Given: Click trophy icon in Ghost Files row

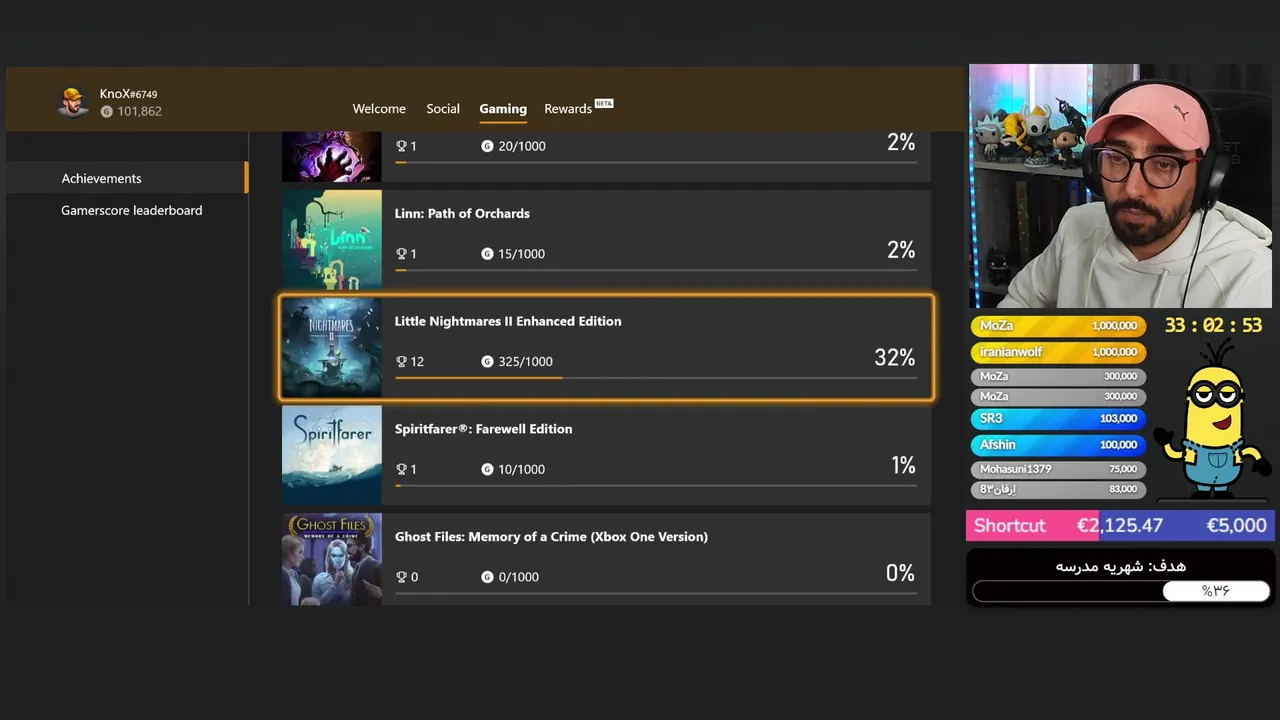Looking at the screenshot, I should pos(401,577).
